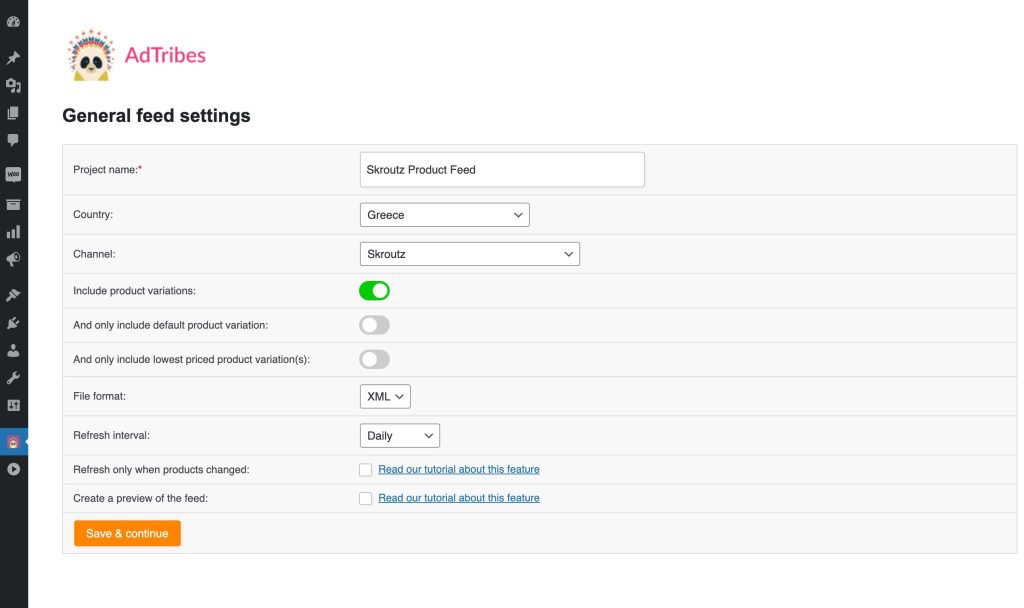Check the Create a preview of feed box
This screenshot has height=608, width=1024.
[x=366, y=498]
